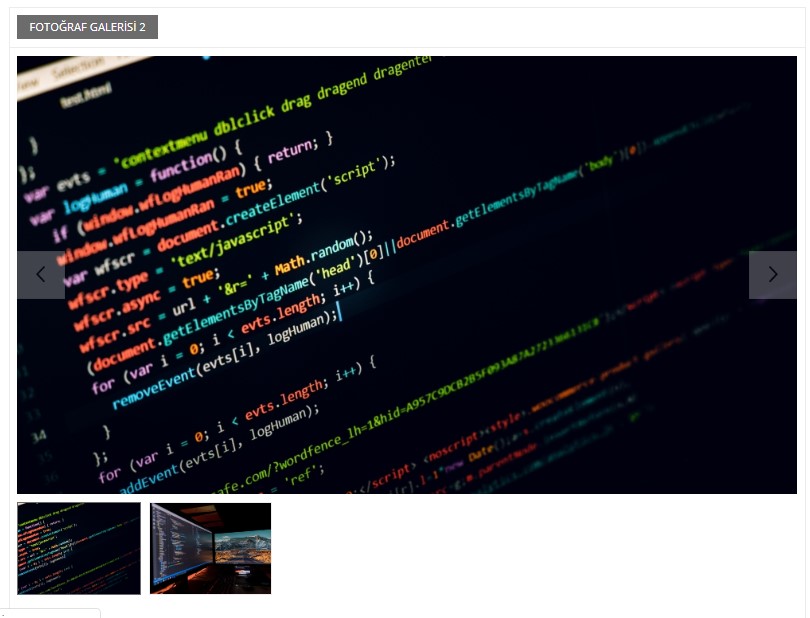Select the code screen thumbnail

(x=79, y=548)
